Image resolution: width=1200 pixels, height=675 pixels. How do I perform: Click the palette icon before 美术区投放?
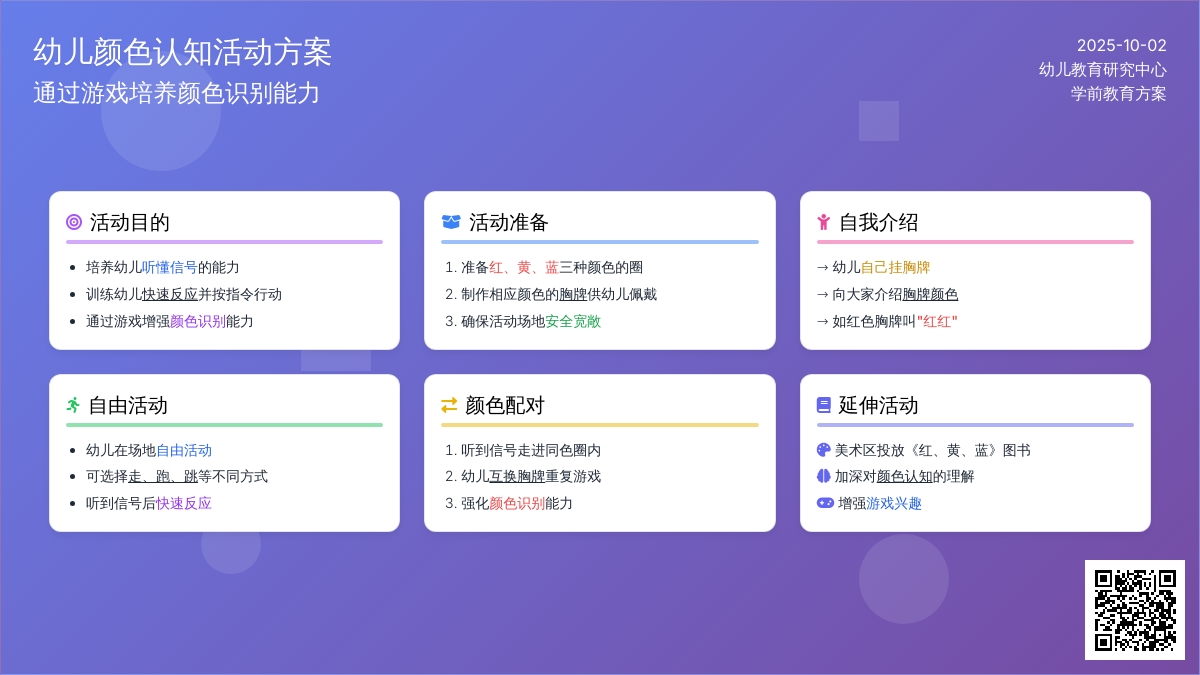[x=824, y=450]
